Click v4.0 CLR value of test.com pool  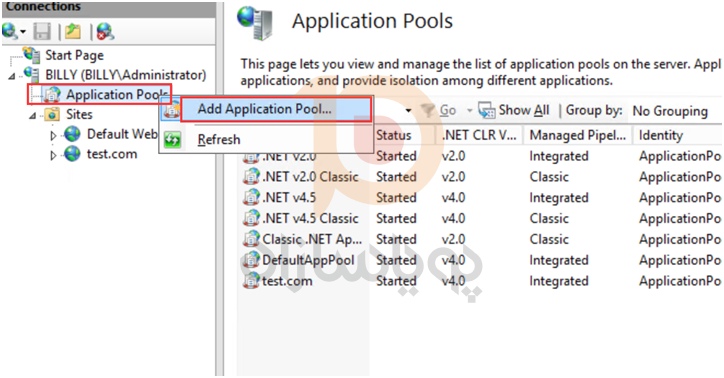click(453, 281)
